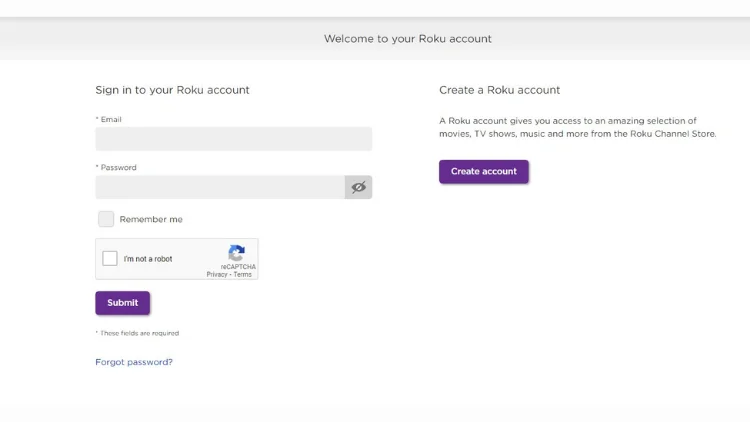Click the reCAPTCHA logo icon

(237, 253)
